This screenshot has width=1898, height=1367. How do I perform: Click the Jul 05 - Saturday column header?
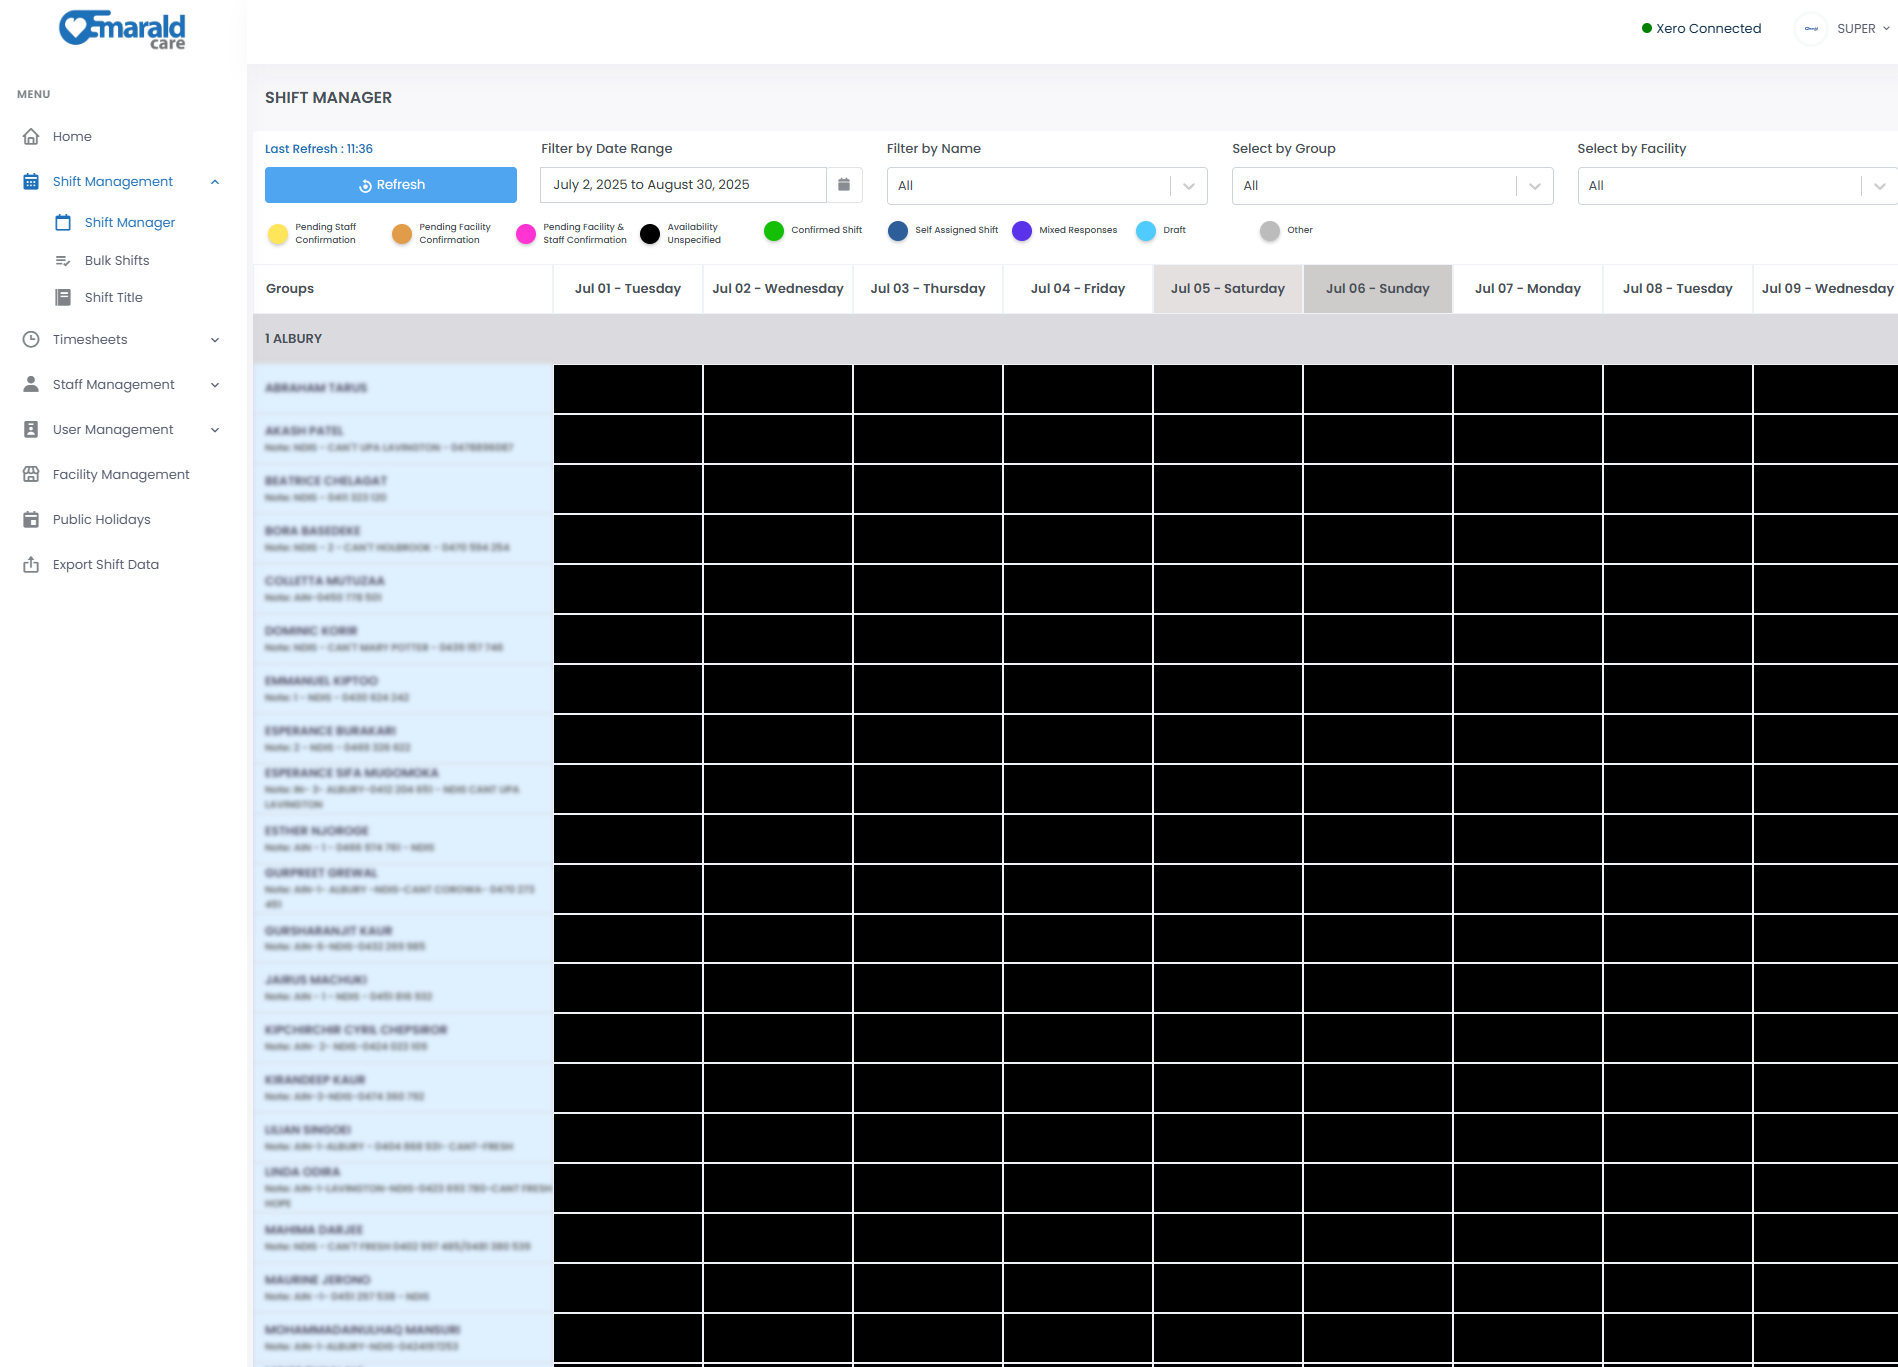(1227, 289)
